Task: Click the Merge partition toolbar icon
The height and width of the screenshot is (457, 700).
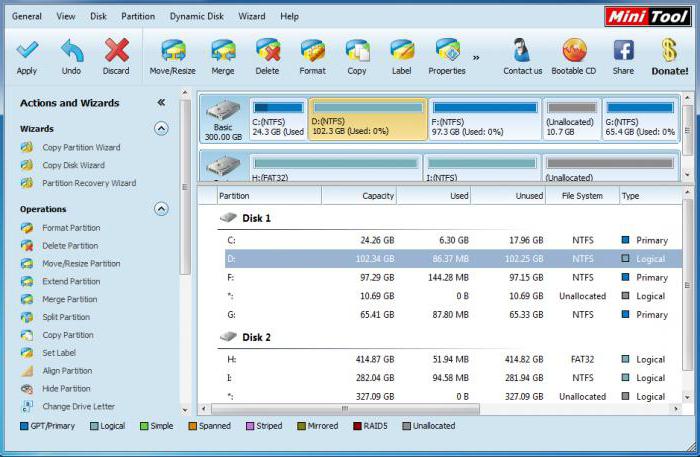Action: pos(223,52)
